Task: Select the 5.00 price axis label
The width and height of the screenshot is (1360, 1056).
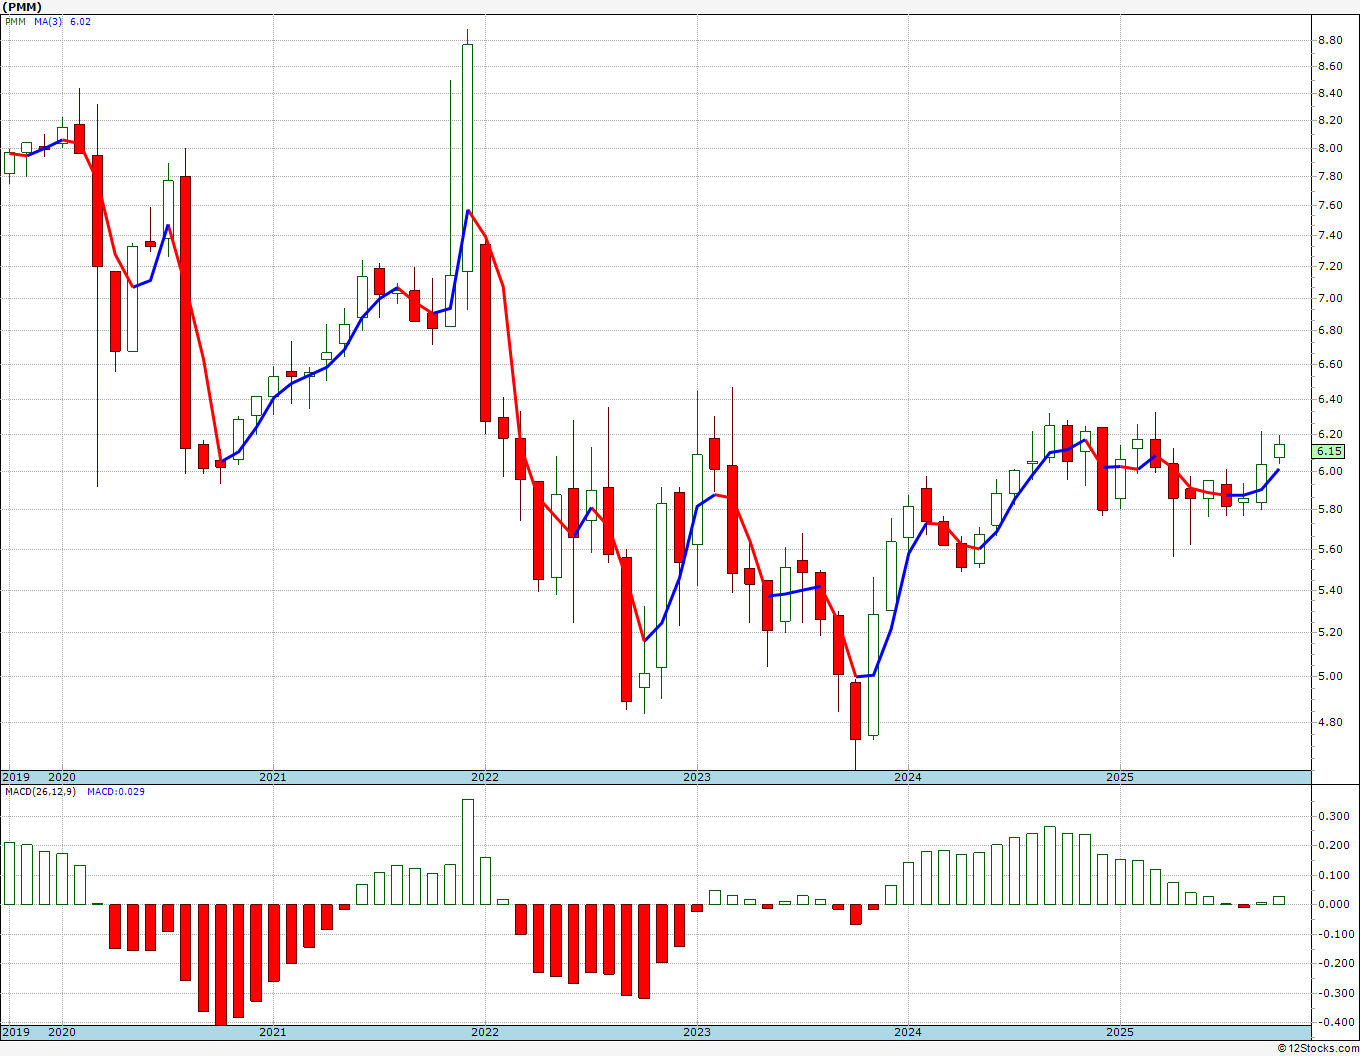Action: (x=1330, y=676)
